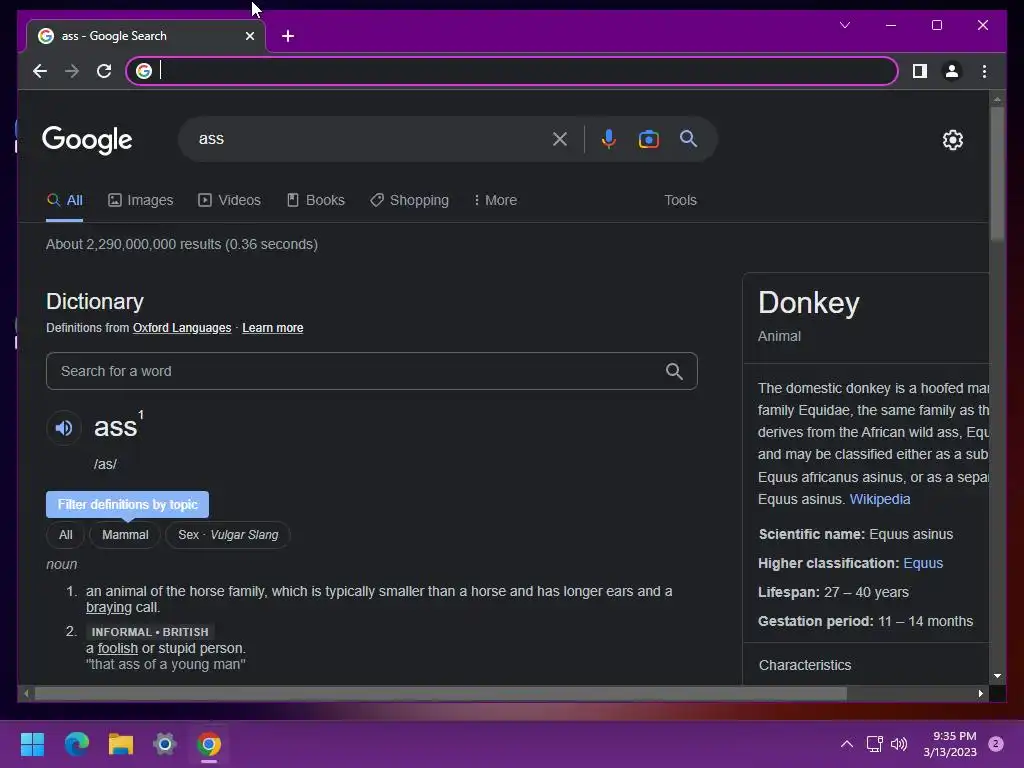Screen dimensions: 1024x768
Task: Select the All results tab
Action: pyautogui.click(x=65, y=200)
